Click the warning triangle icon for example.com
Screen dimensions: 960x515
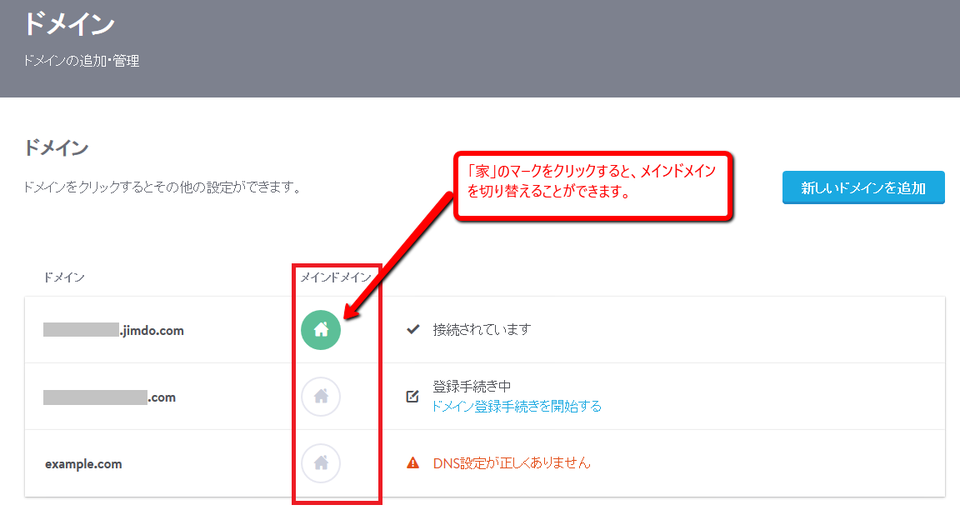pyautogui.click(x=413, y=463)
